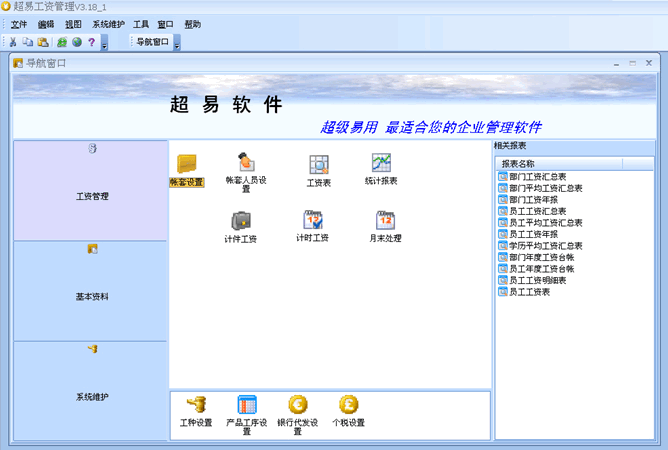Open 帐套人员设置 personnel settings
Viewport: 668px width, 450px height.
(245, 164)
